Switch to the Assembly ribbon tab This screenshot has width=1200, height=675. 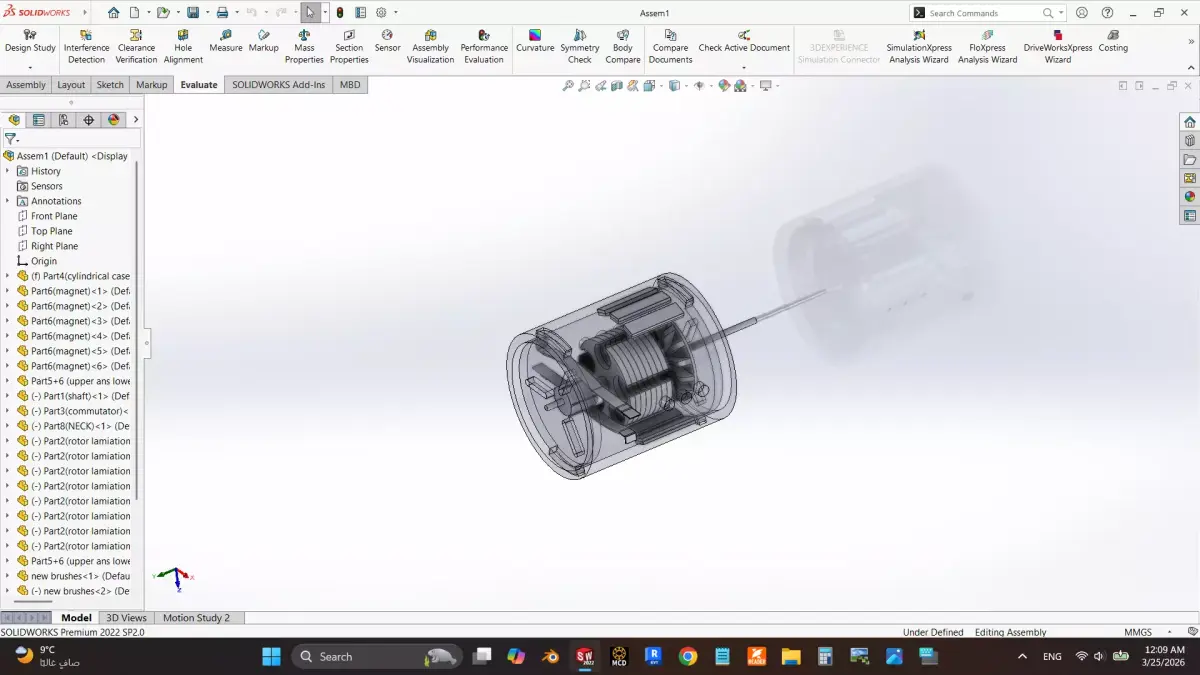tap(26, 85)
